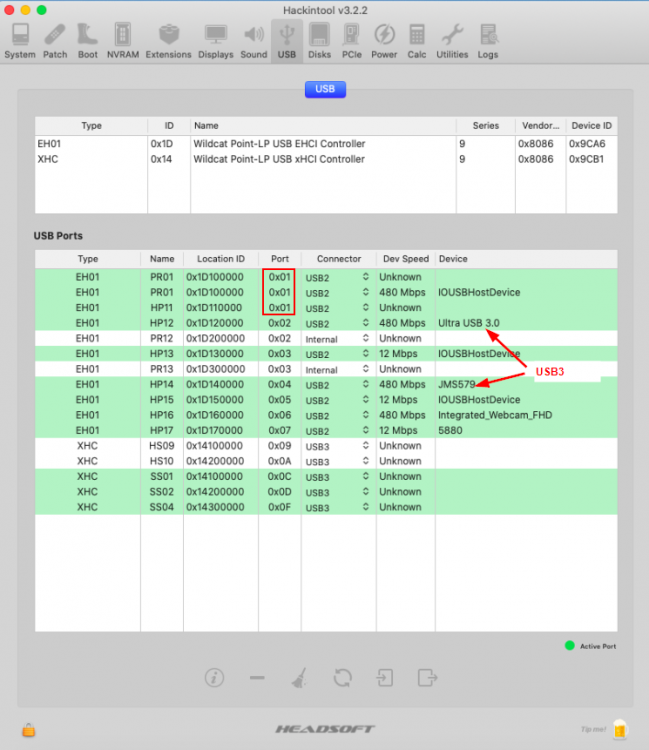
Task: Click the import icon at bottom
Action: pos(385,677)
